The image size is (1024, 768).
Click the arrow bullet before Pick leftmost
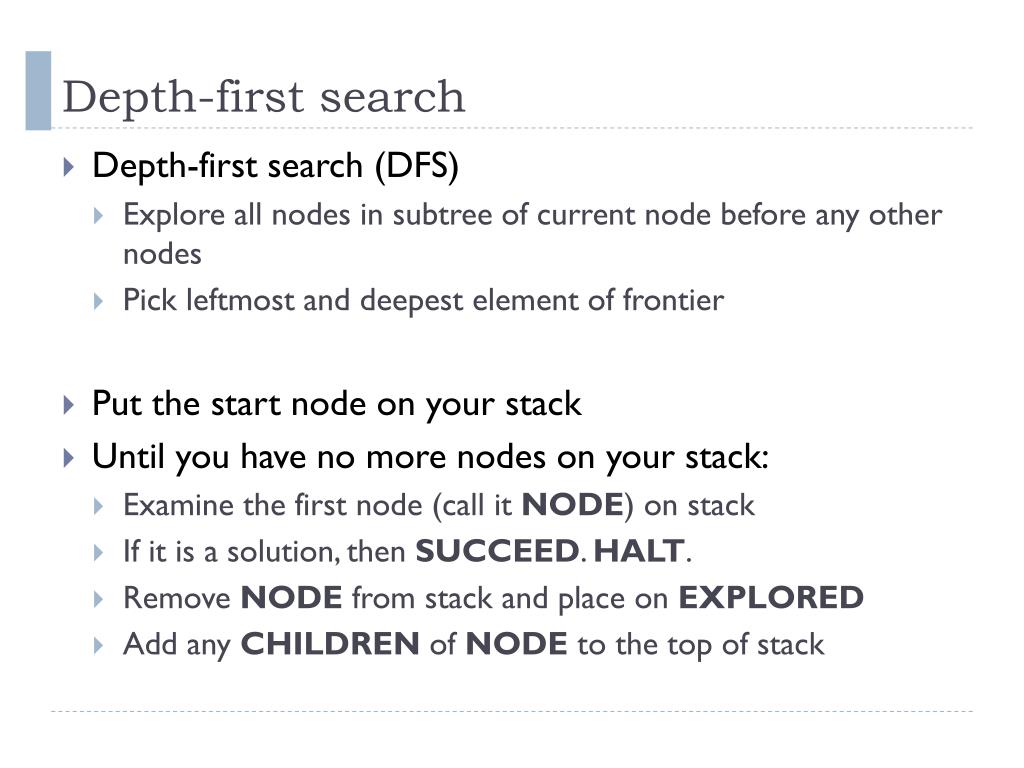coord(99,302)
